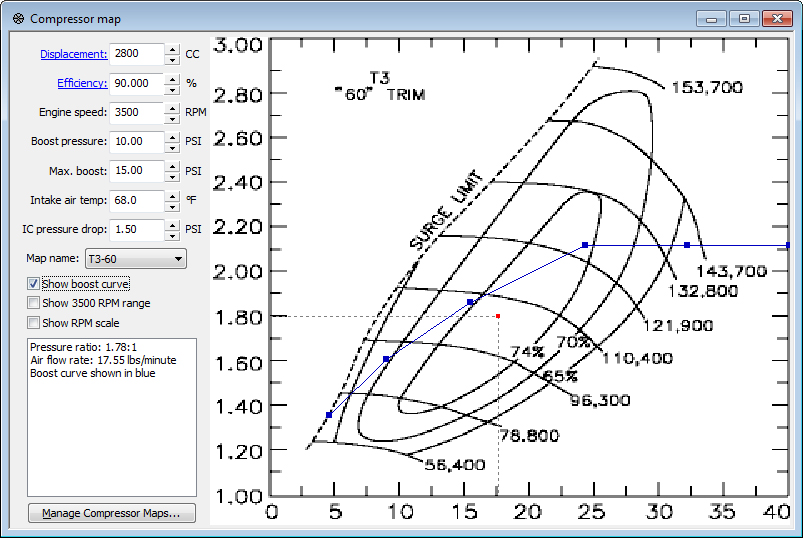The height and width of the screenshot is (538, 803).
Task: Click the 56,400 speed line label
Action: (x=455, y=465)
